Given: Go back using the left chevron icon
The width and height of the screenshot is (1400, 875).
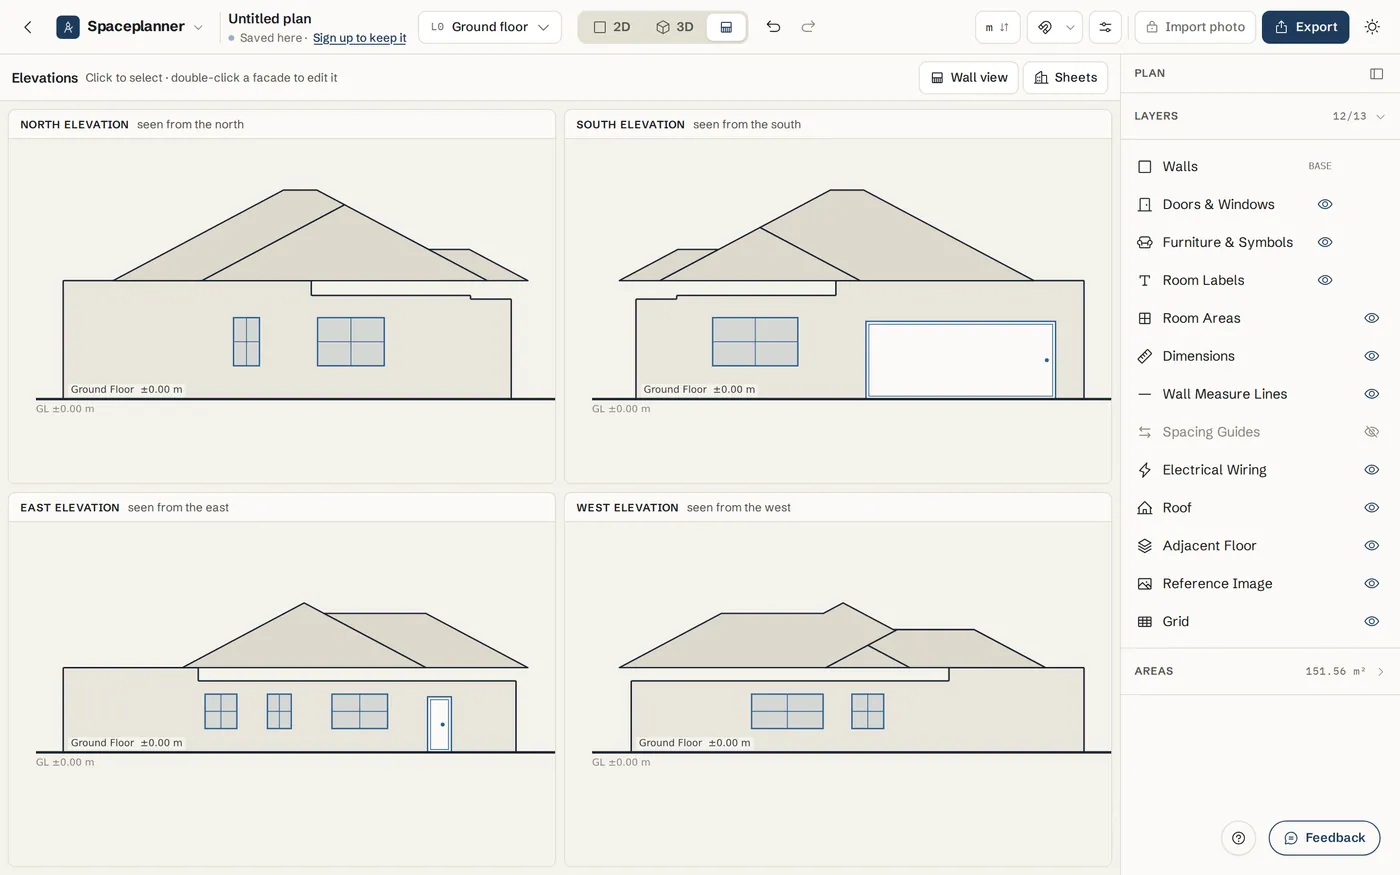Looking at the screenshot, I should pos(28,27).
